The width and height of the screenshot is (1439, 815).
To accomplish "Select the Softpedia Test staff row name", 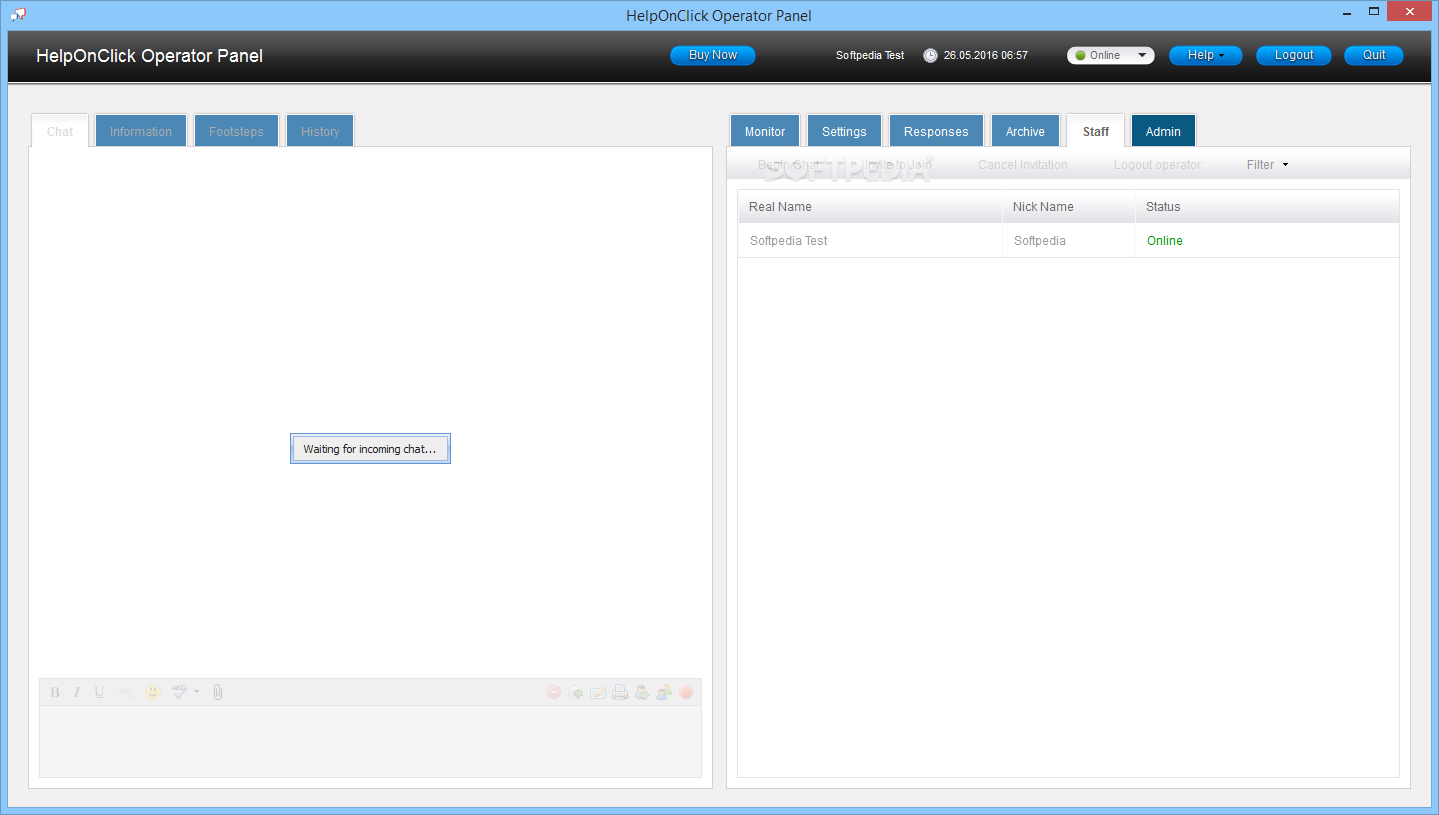I will coord(789,241).
